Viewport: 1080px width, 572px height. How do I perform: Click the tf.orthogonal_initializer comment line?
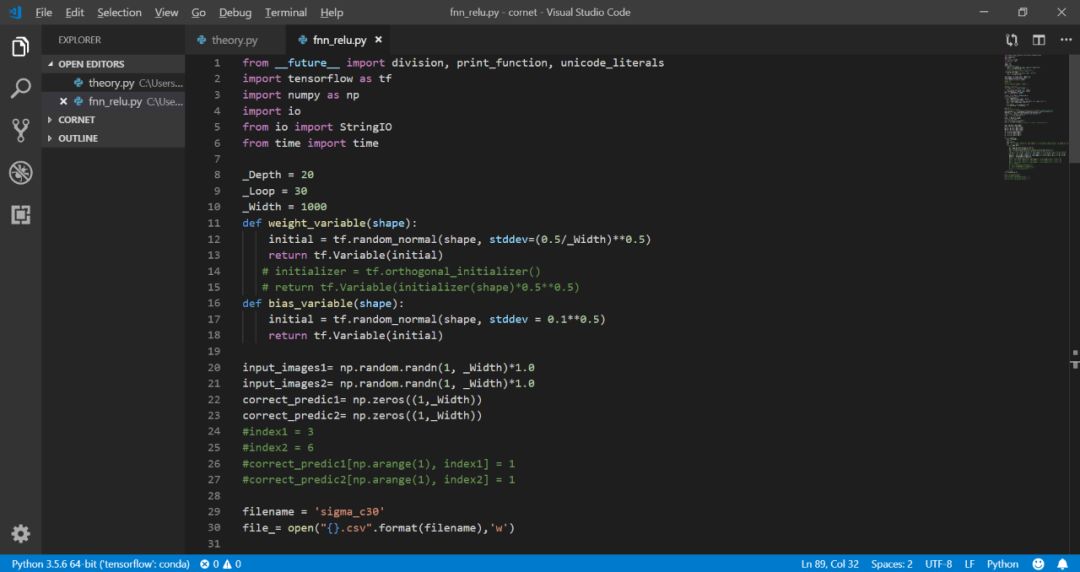pyautogui.click(x=402, y=272)
